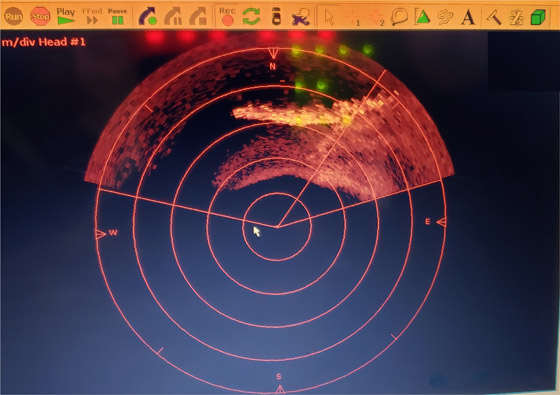560x395 pixels.
Task: Click the grey arrow with square stop icon
Action: [199, 16]
